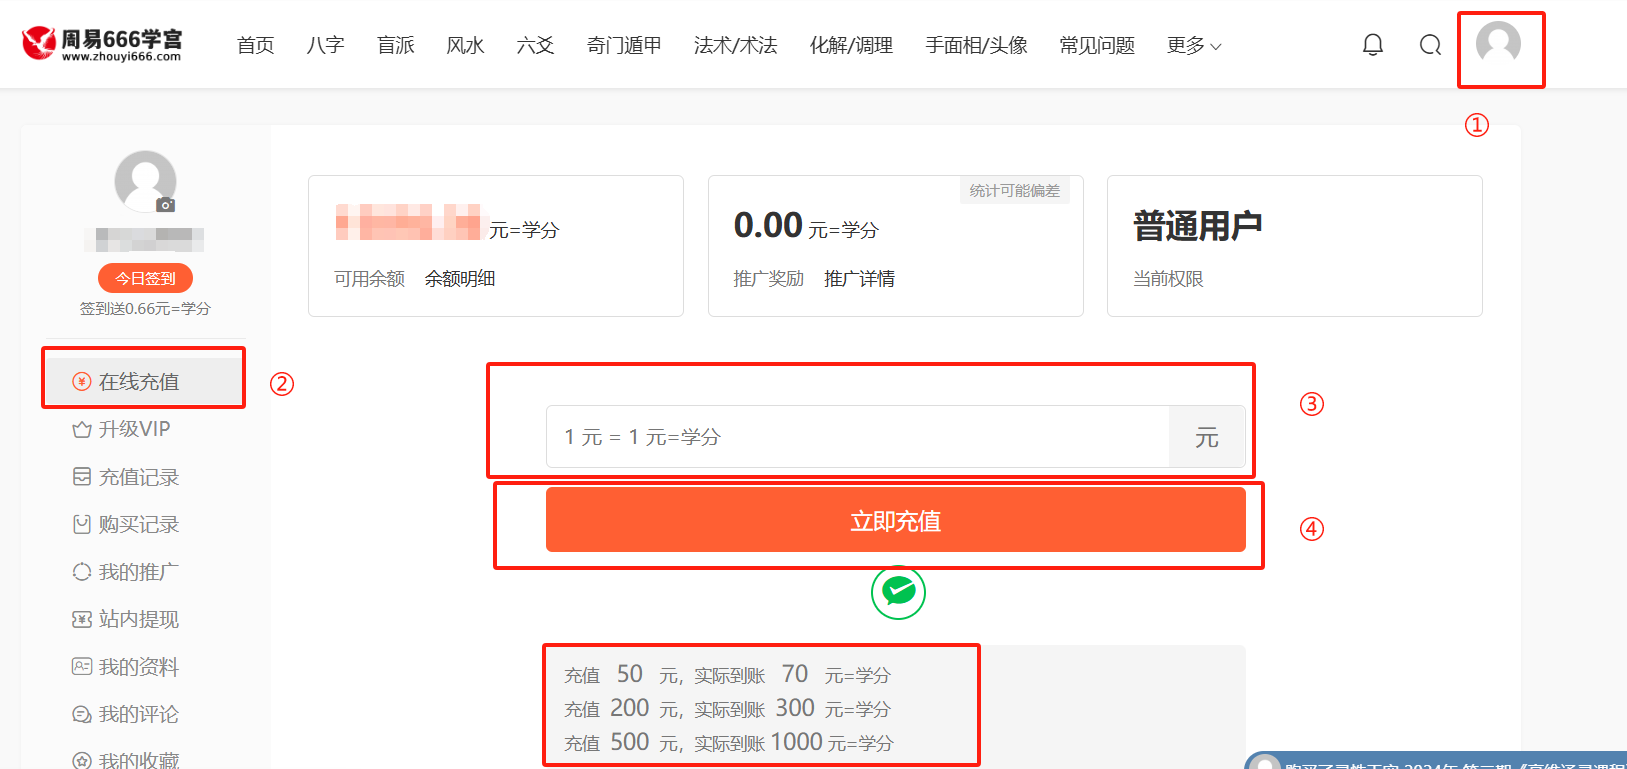
Task: Open the 推广详情 link
Action: point(859,279)
